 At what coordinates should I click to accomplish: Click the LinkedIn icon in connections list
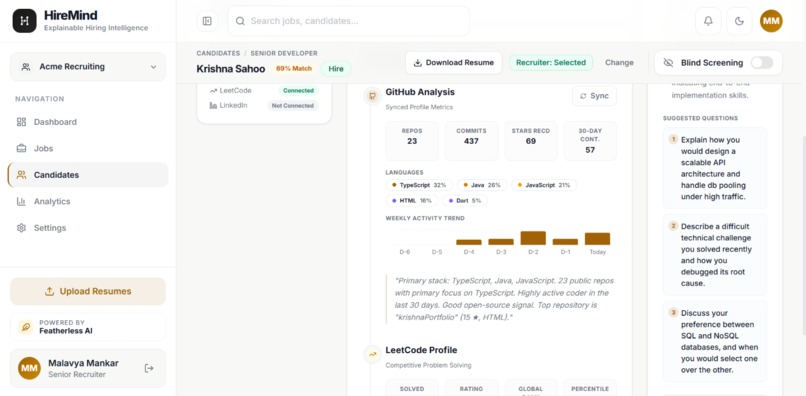click(x=213, y=105)
